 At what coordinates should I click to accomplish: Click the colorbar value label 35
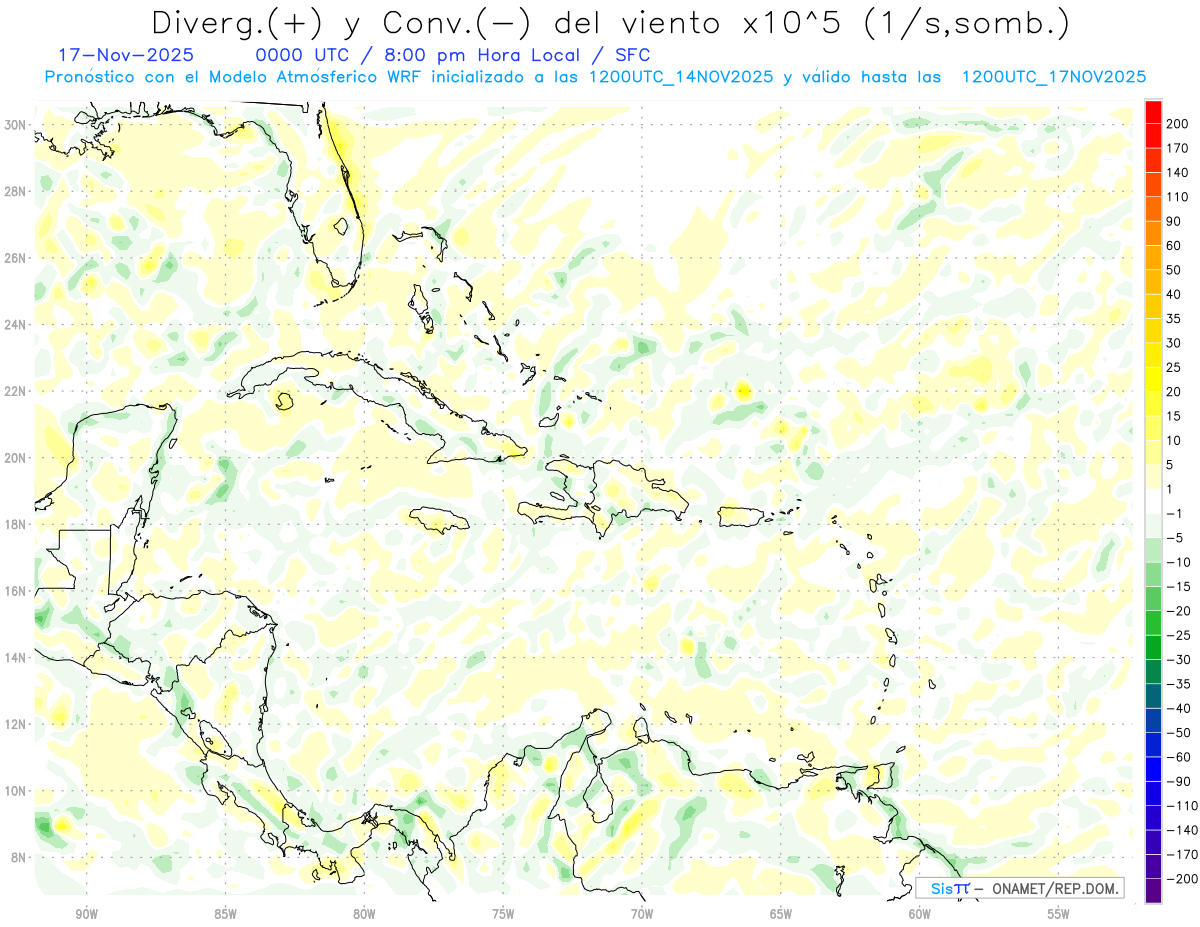1175,319
